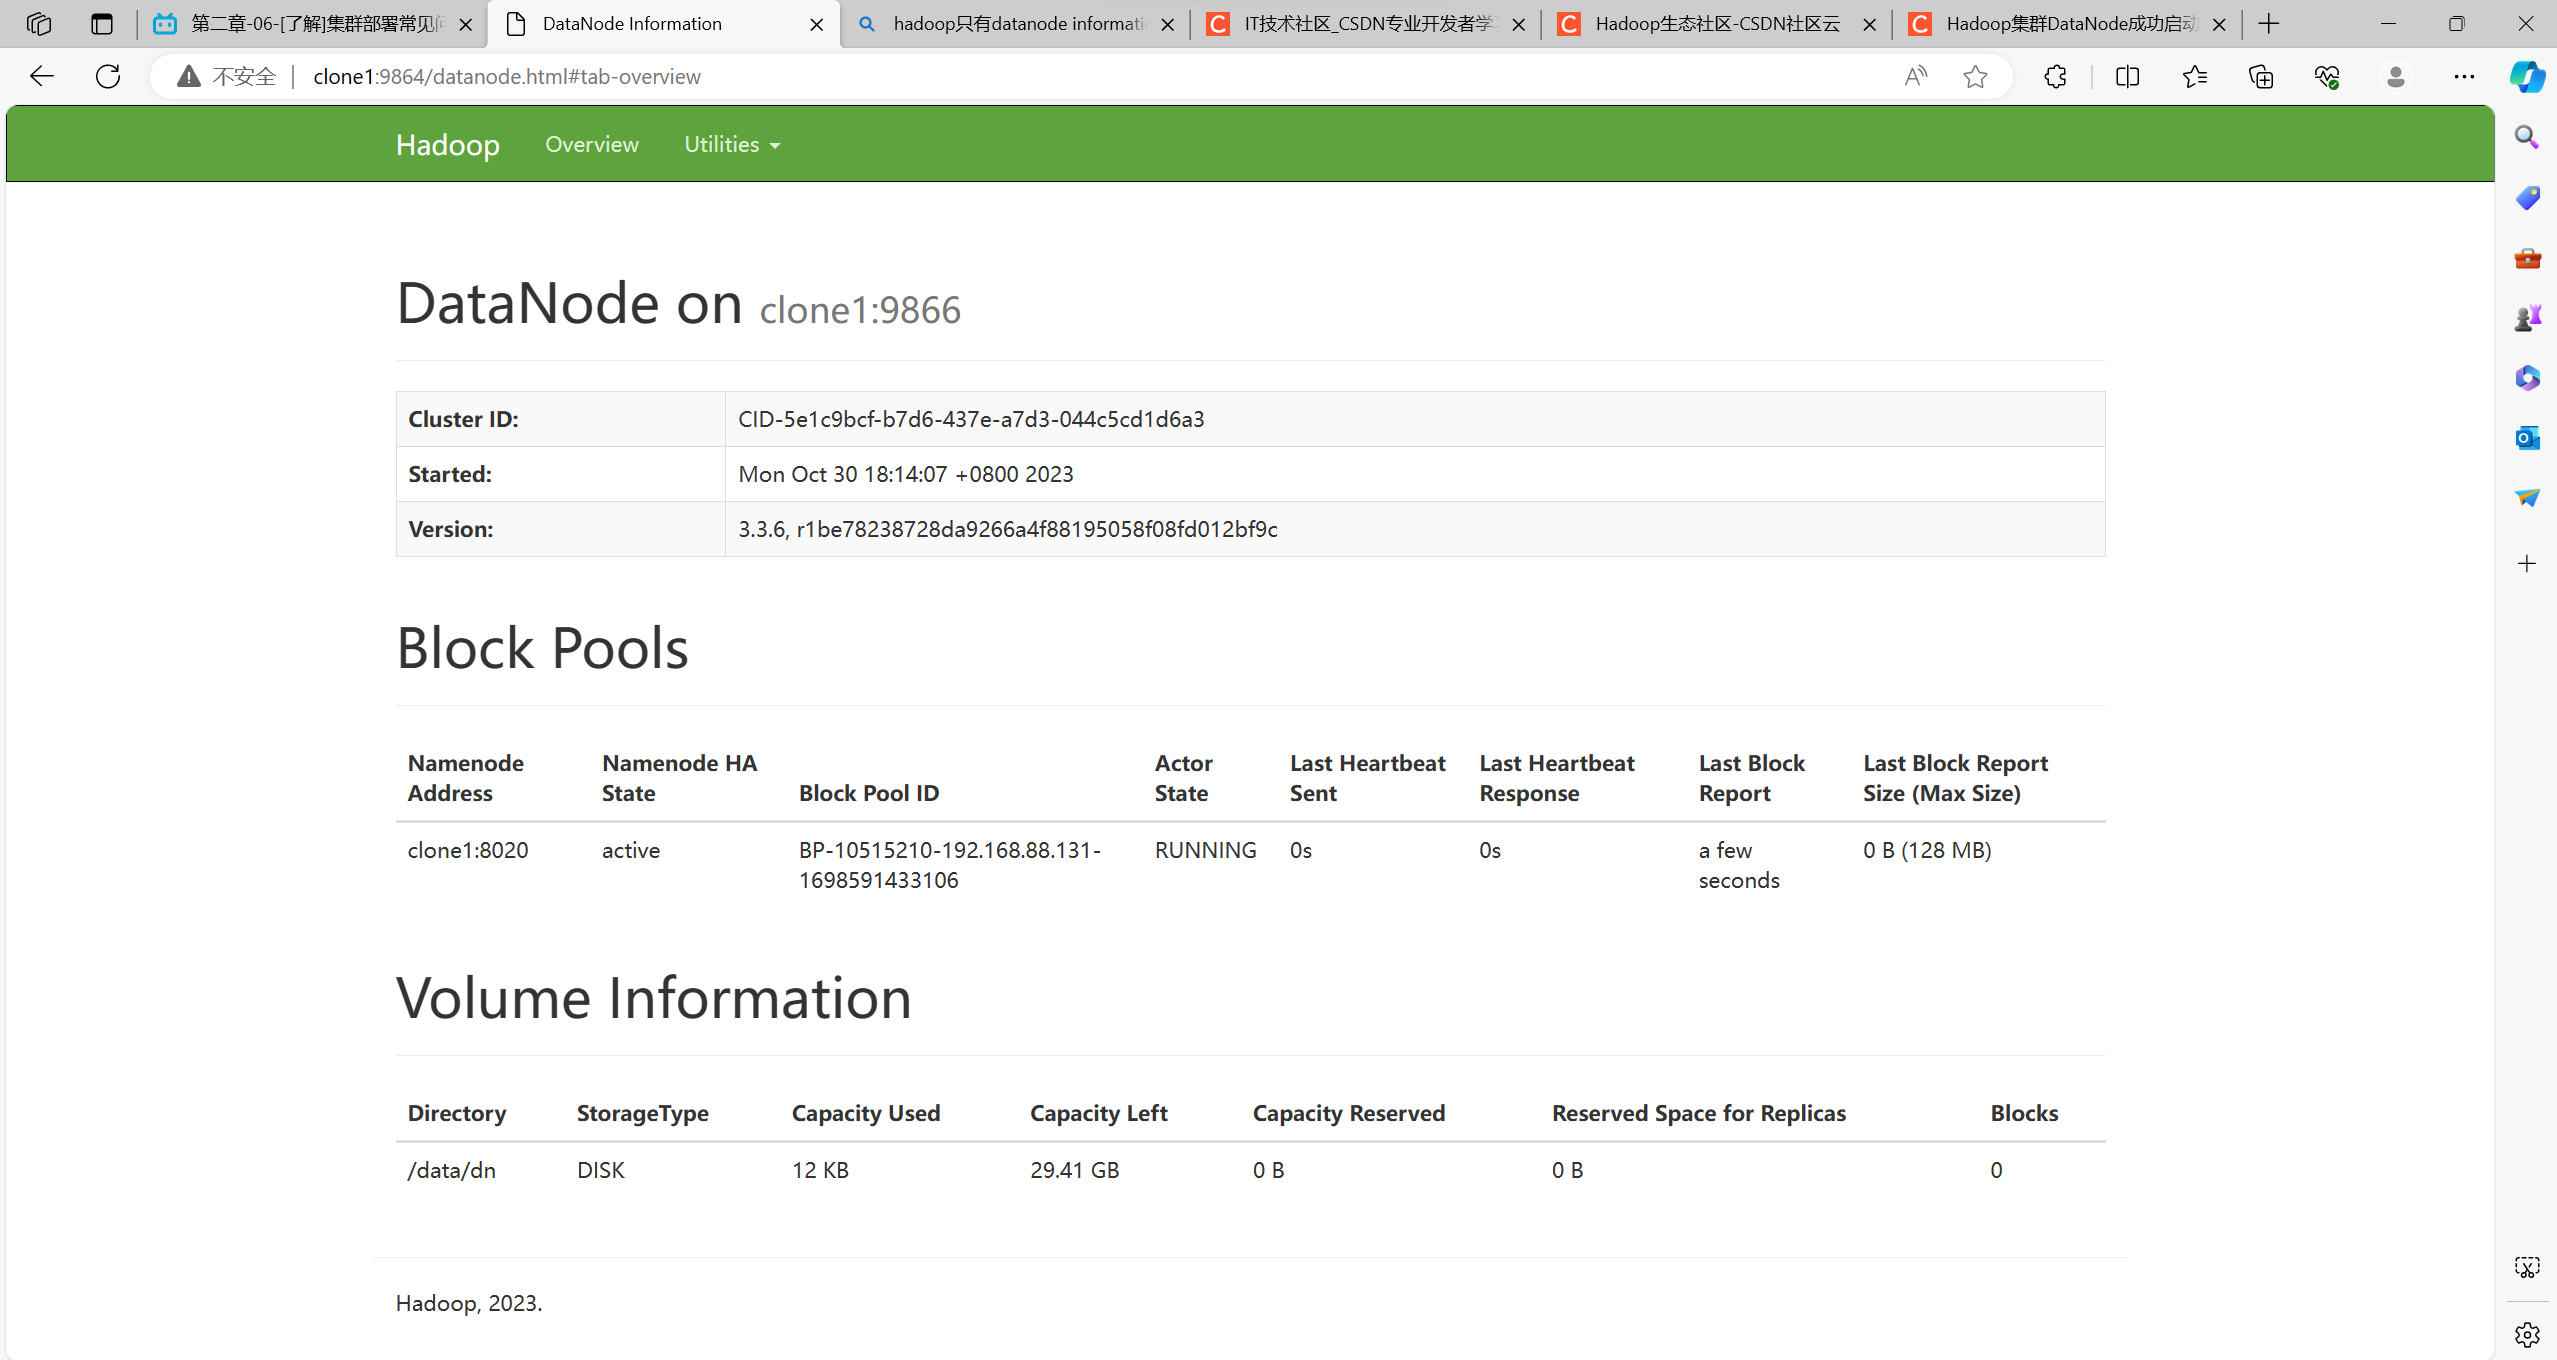
Task: Click the 12 KB capacity used value
Action: coord(820,1170)
